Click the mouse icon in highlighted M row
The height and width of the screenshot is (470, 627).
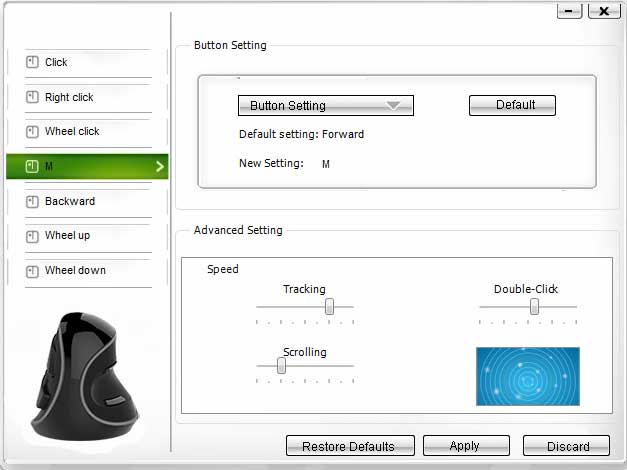click(x=32, y=166)
